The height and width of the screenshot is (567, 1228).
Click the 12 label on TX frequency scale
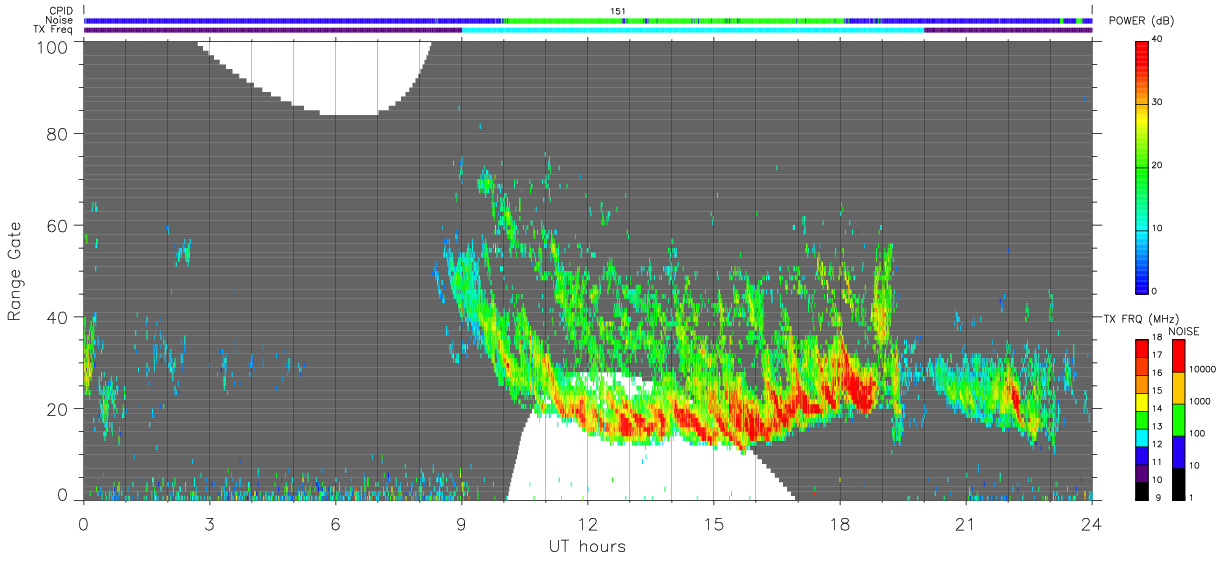click(1156, 444)
